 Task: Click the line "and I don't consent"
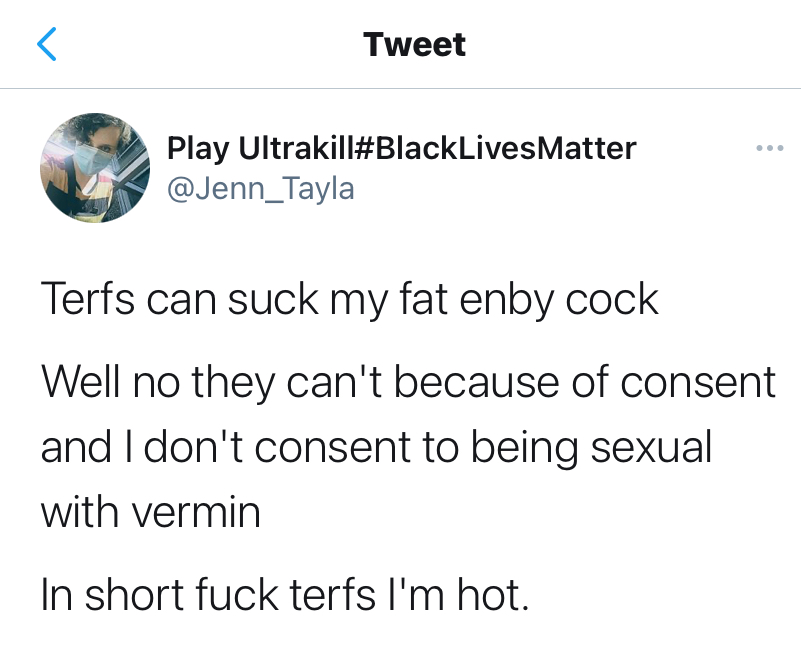point(376,448)
